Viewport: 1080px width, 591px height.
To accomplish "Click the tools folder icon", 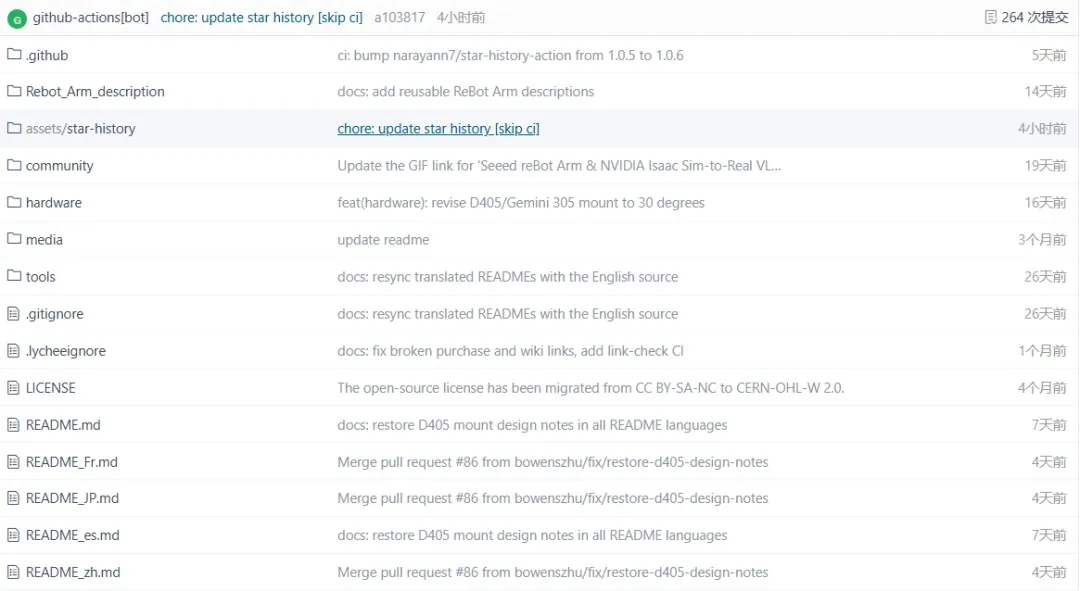I will 14,276.
